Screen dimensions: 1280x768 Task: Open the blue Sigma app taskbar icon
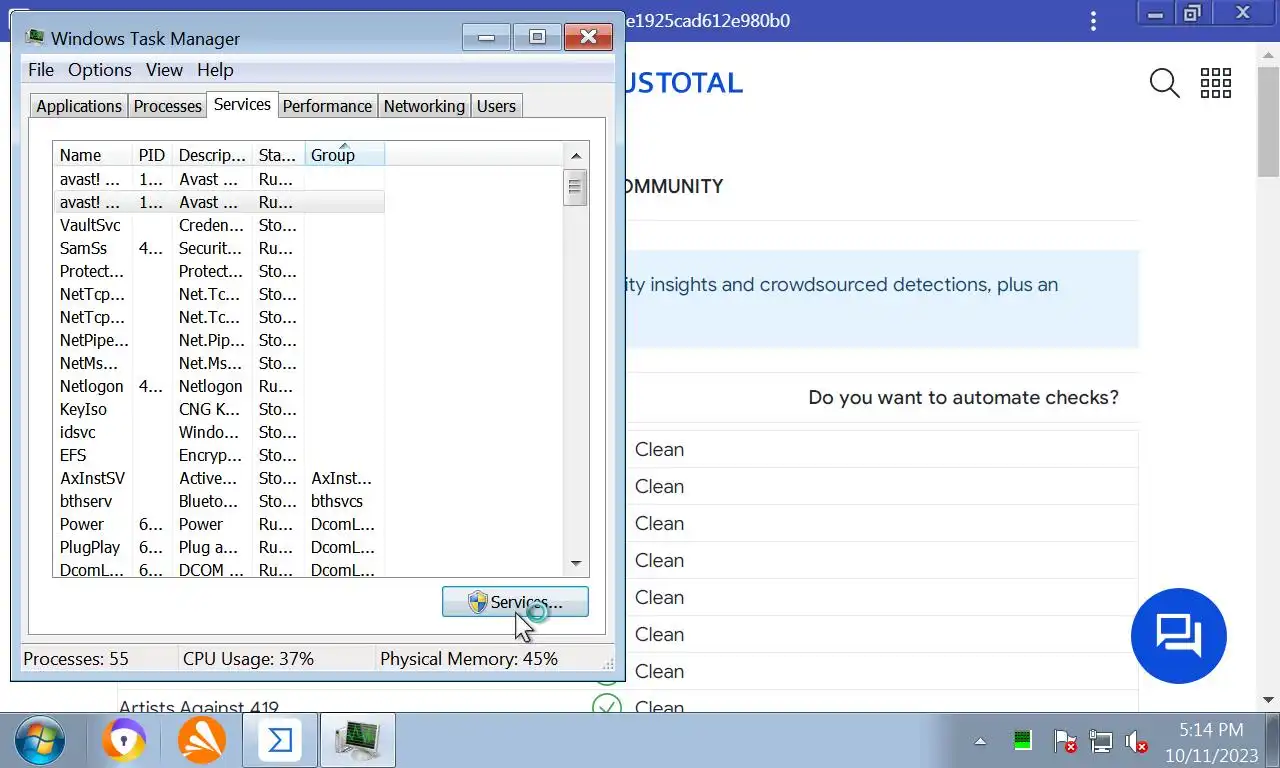[279, 741]
